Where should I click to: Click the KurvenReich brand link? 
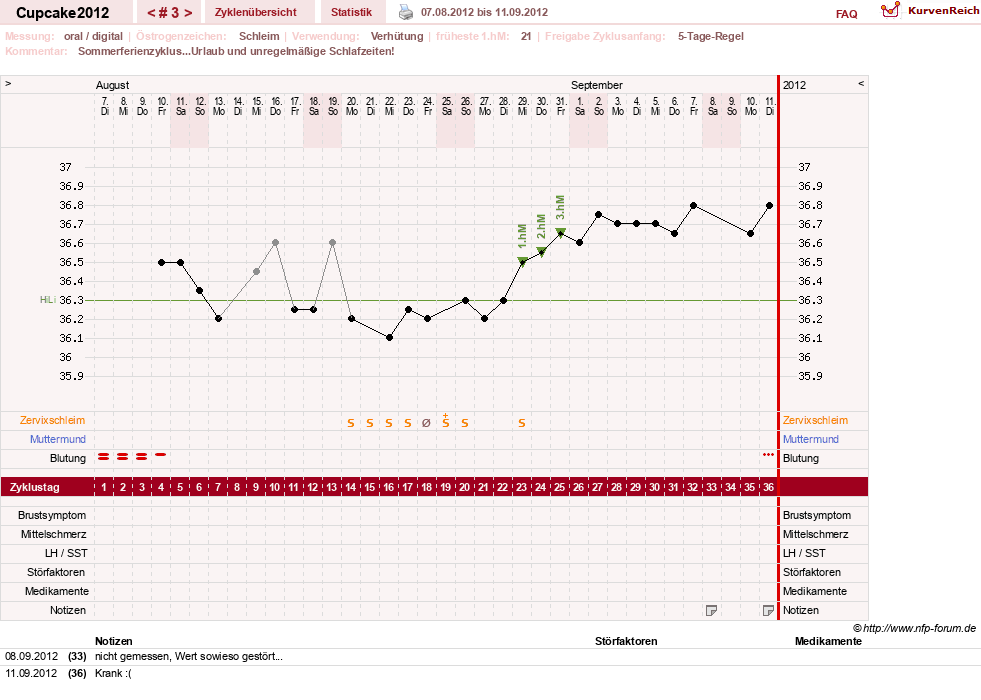pyautogui.click(x=943, y=11)
